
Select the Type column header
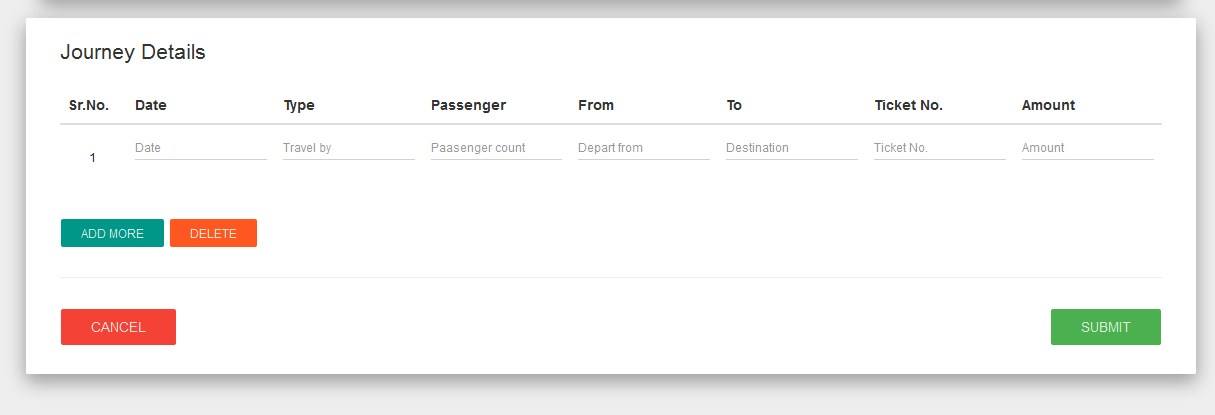(x=299, y=105)
